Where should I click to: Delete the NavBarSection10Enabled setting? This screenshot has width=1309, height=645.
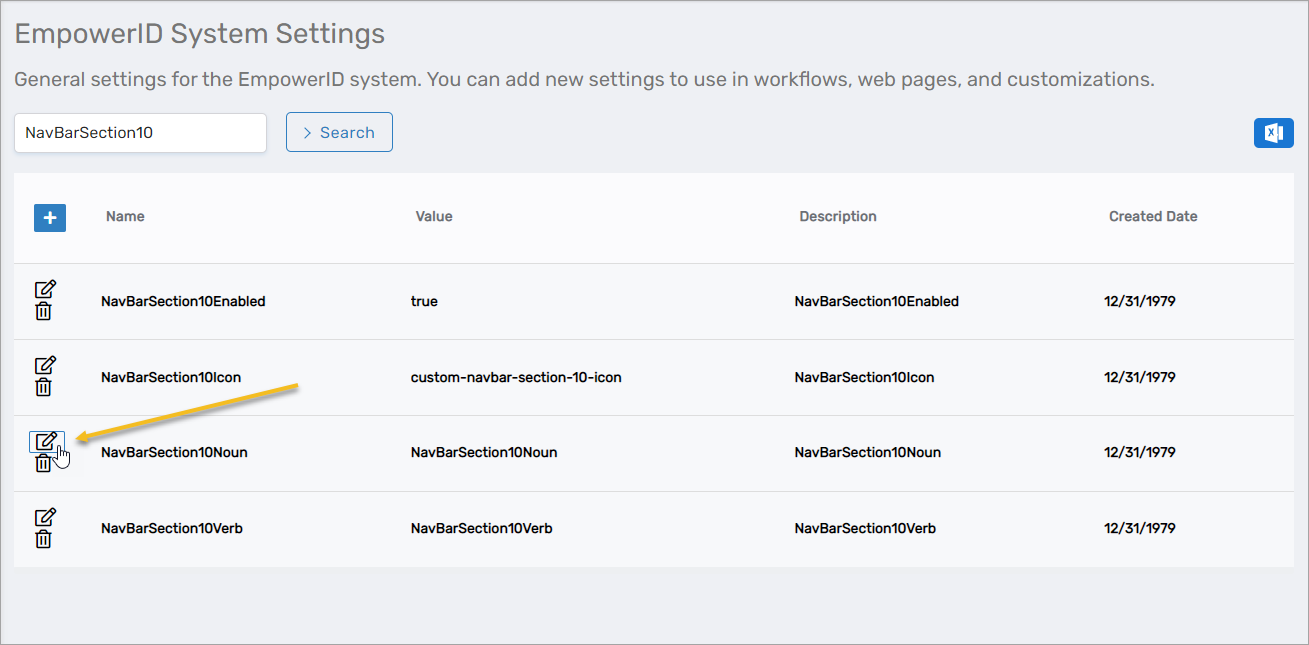point(44,312)
